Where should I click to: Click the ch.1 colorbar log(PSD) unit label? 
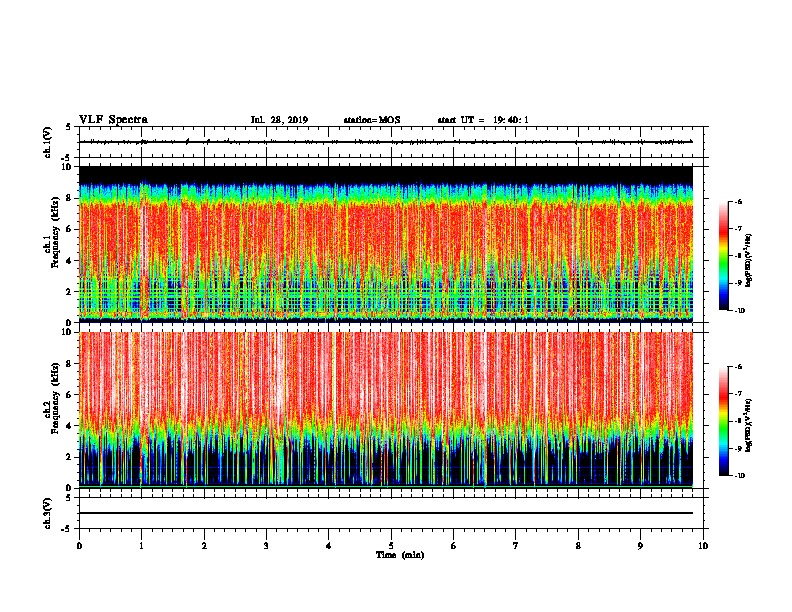(x=749, y=260)
